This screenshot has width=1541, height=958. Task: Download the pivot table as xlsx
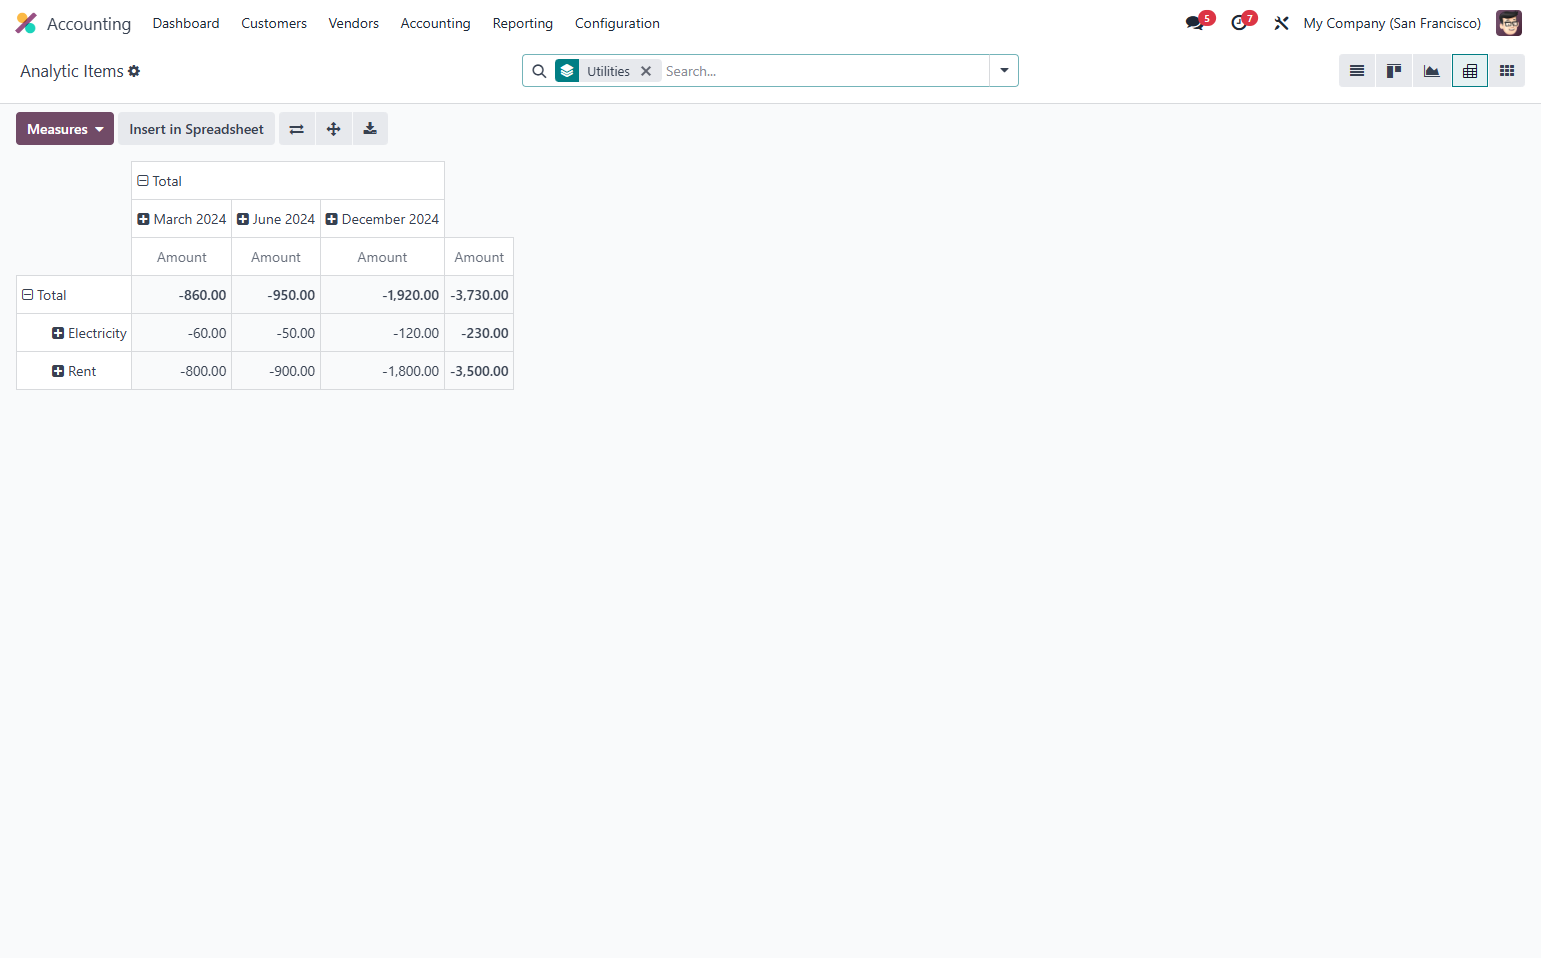pos(370,129)
